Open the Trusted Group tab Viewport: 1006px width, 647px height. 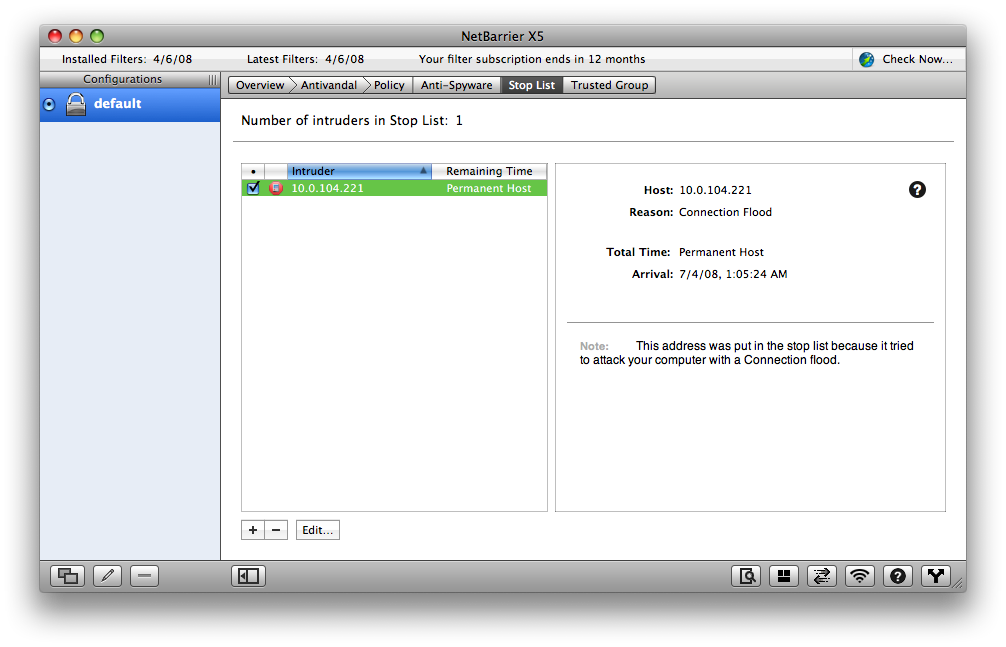(x=610, y=85)
